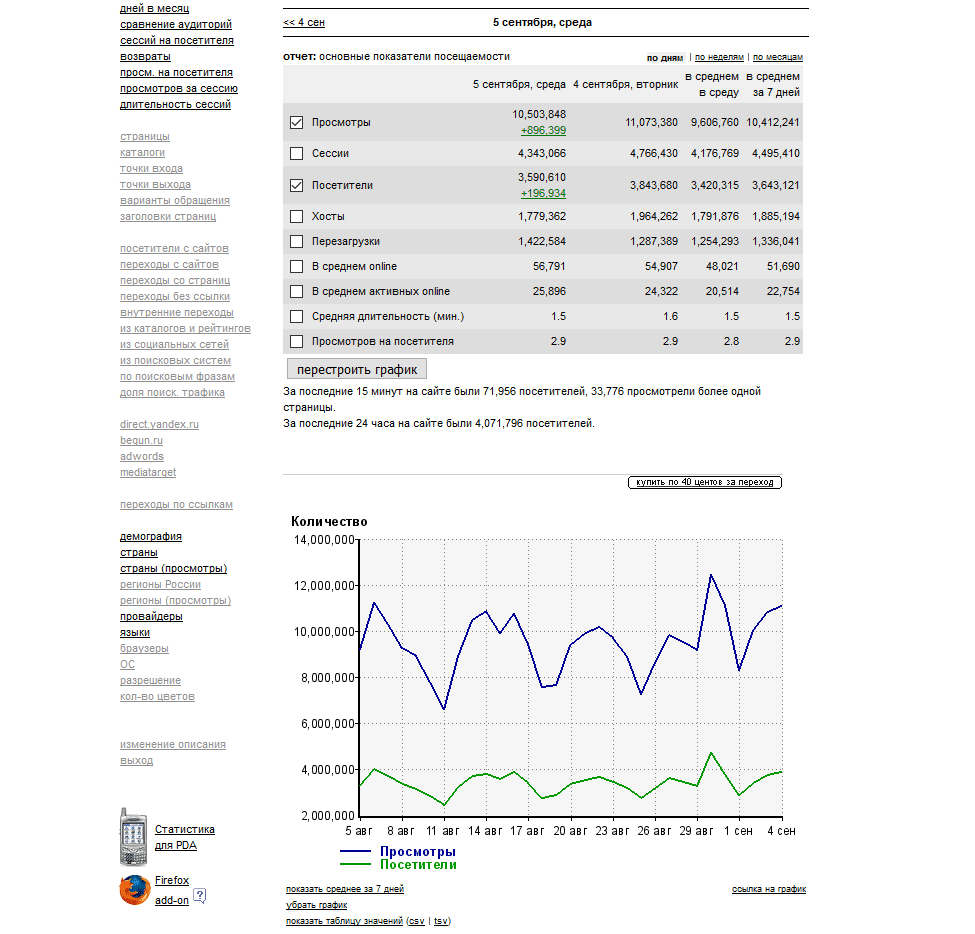Screen dimensions: 975x934
Task: Enable the В среднем online checkbox
Action: (296, 267)
